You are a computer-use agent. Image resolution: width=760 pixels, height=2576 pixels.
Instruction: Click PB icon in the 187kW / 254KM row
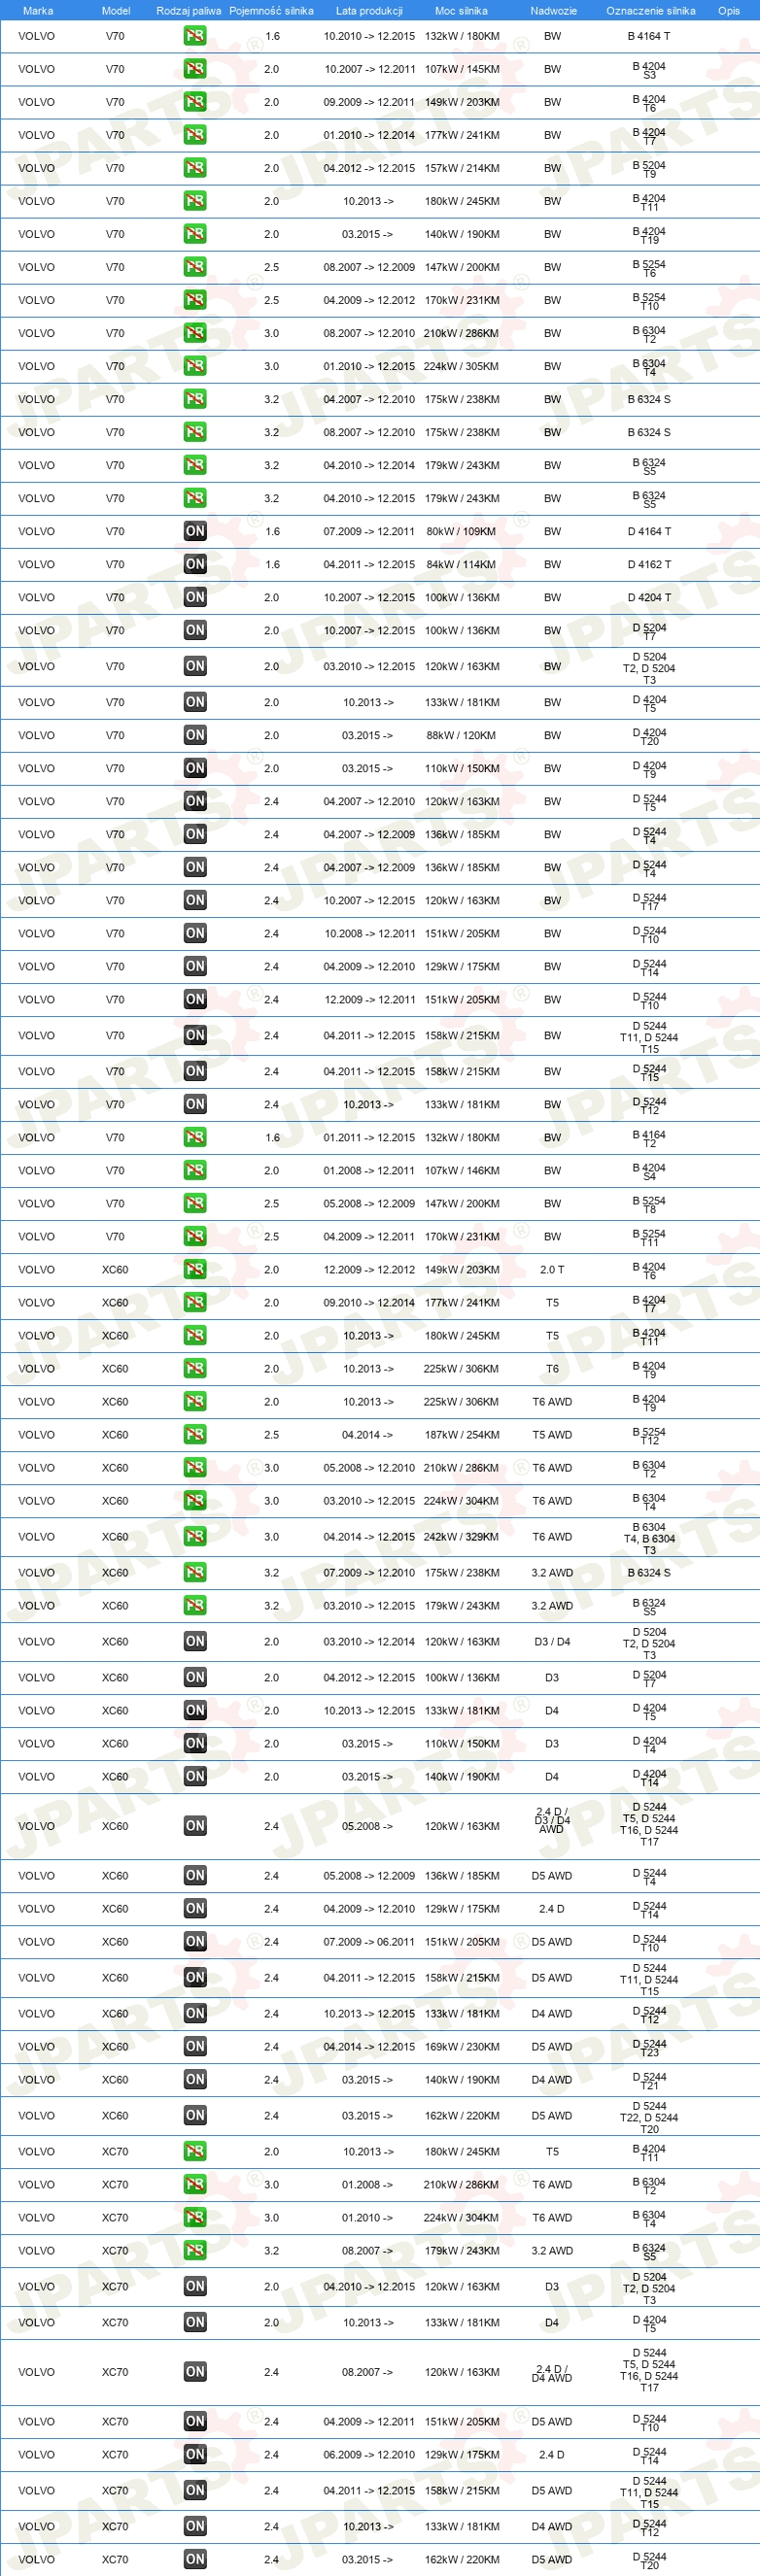point(195,1434)
